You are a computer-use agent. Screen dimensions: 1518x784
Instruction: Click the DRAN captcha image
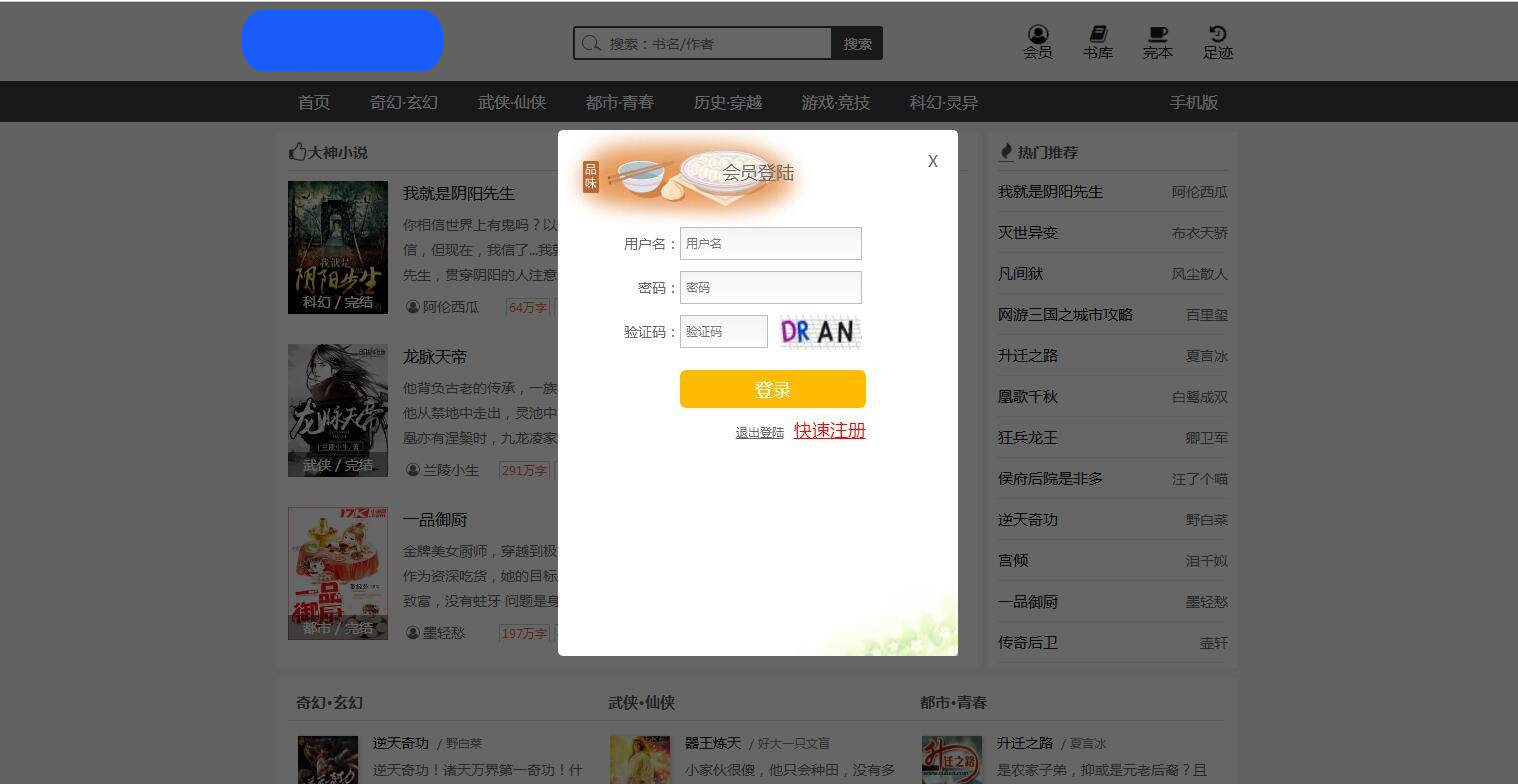(820, 331)
